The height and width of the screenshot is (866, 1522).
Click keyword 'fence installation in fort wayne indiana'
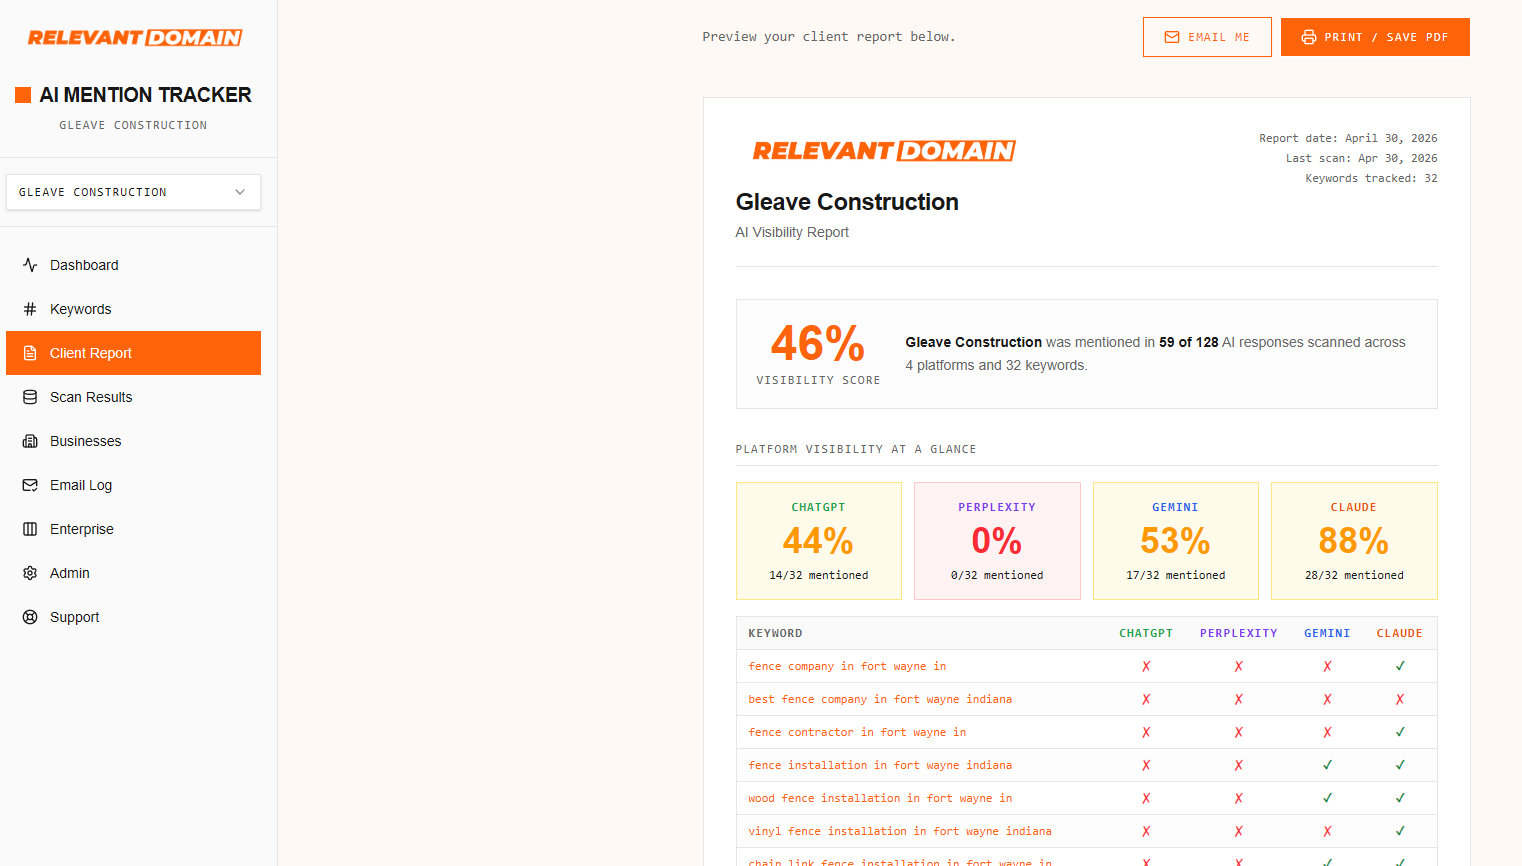coord(880,765)
